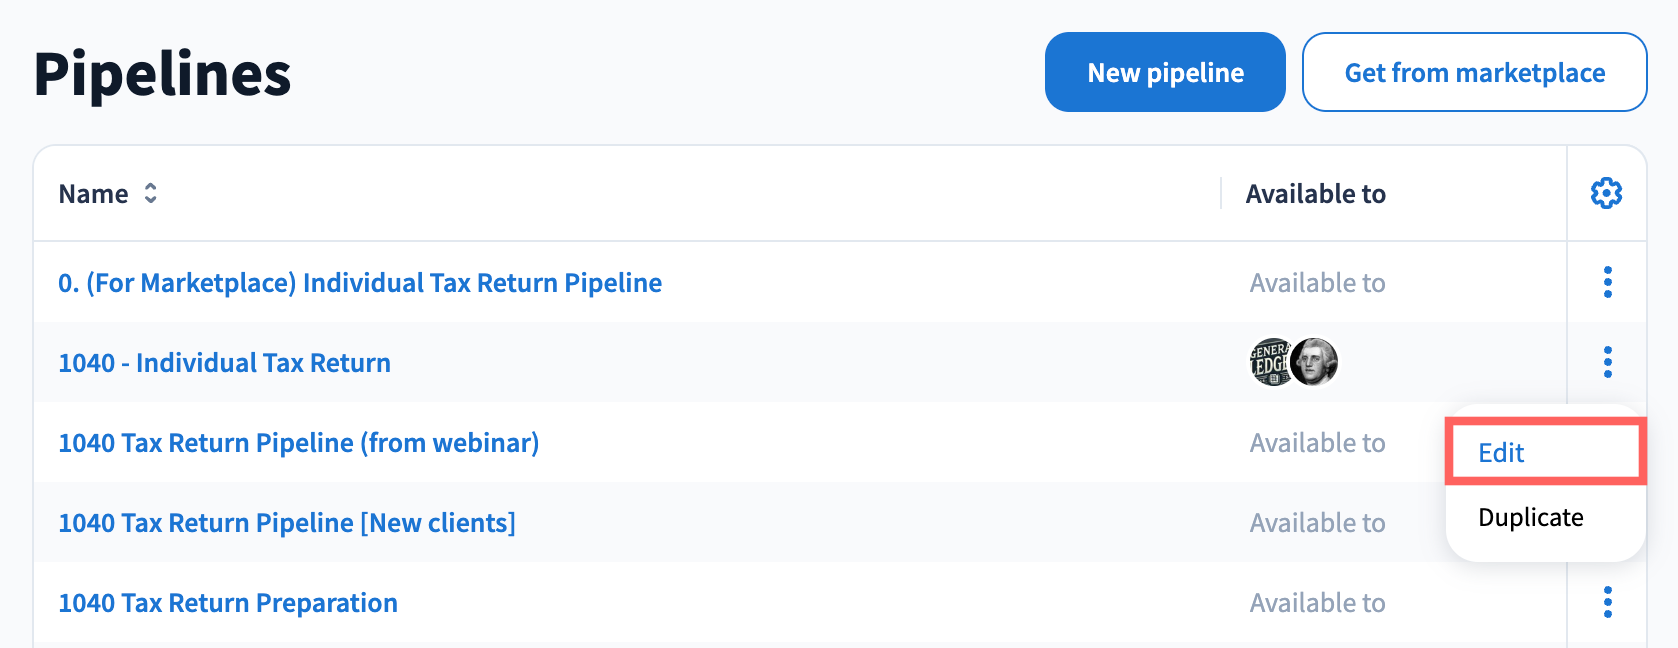Choose Edit from the context menu
The width and height of the screenshot is (1678, 648).
1501,453
